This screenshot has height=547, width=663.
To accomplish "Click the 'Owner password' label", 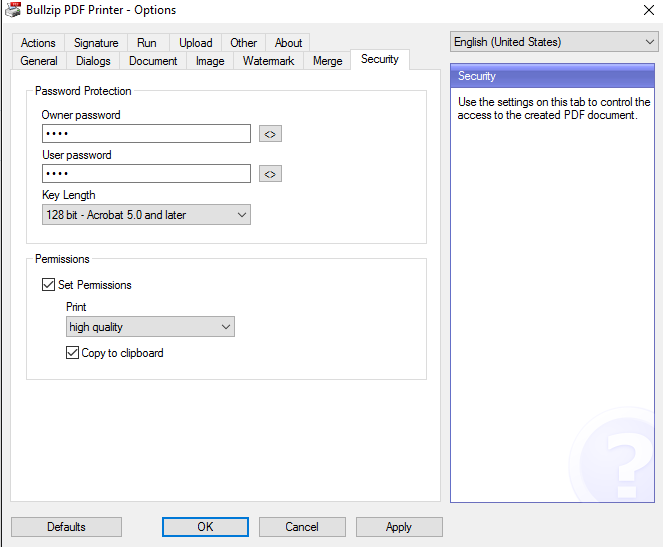I will (x=81, y=115).
